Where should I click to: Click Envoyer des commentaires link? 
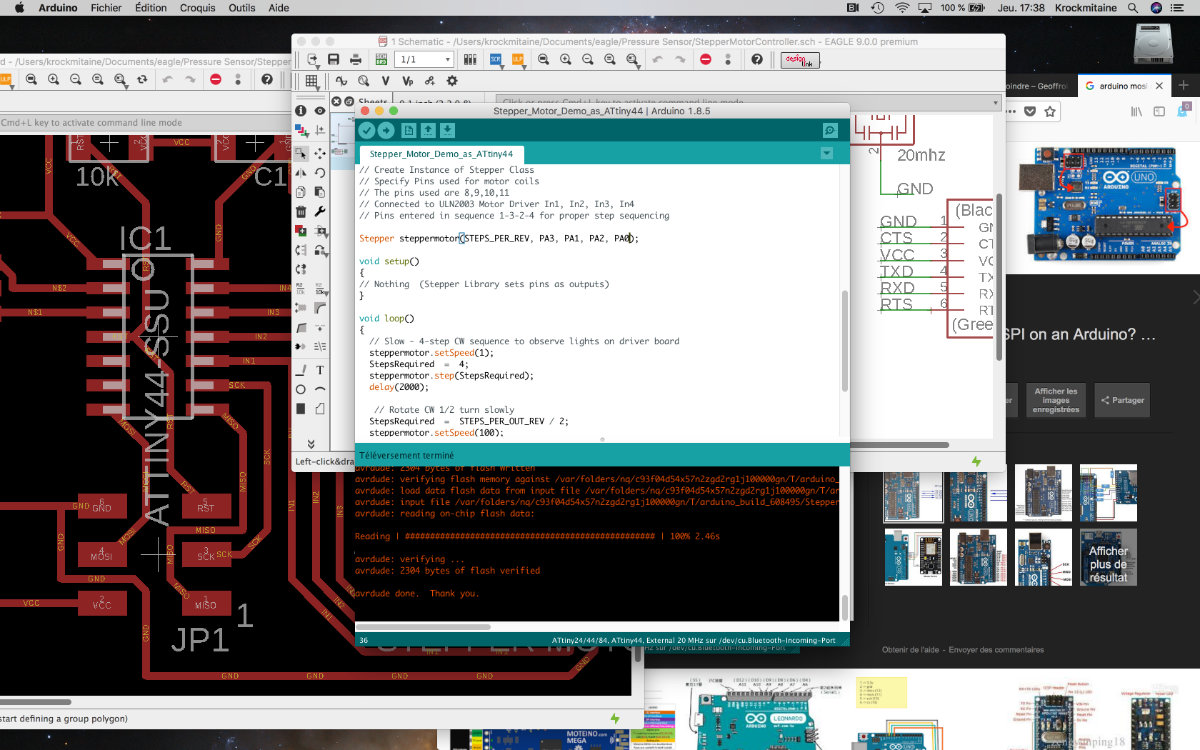[x=996, y=650]
